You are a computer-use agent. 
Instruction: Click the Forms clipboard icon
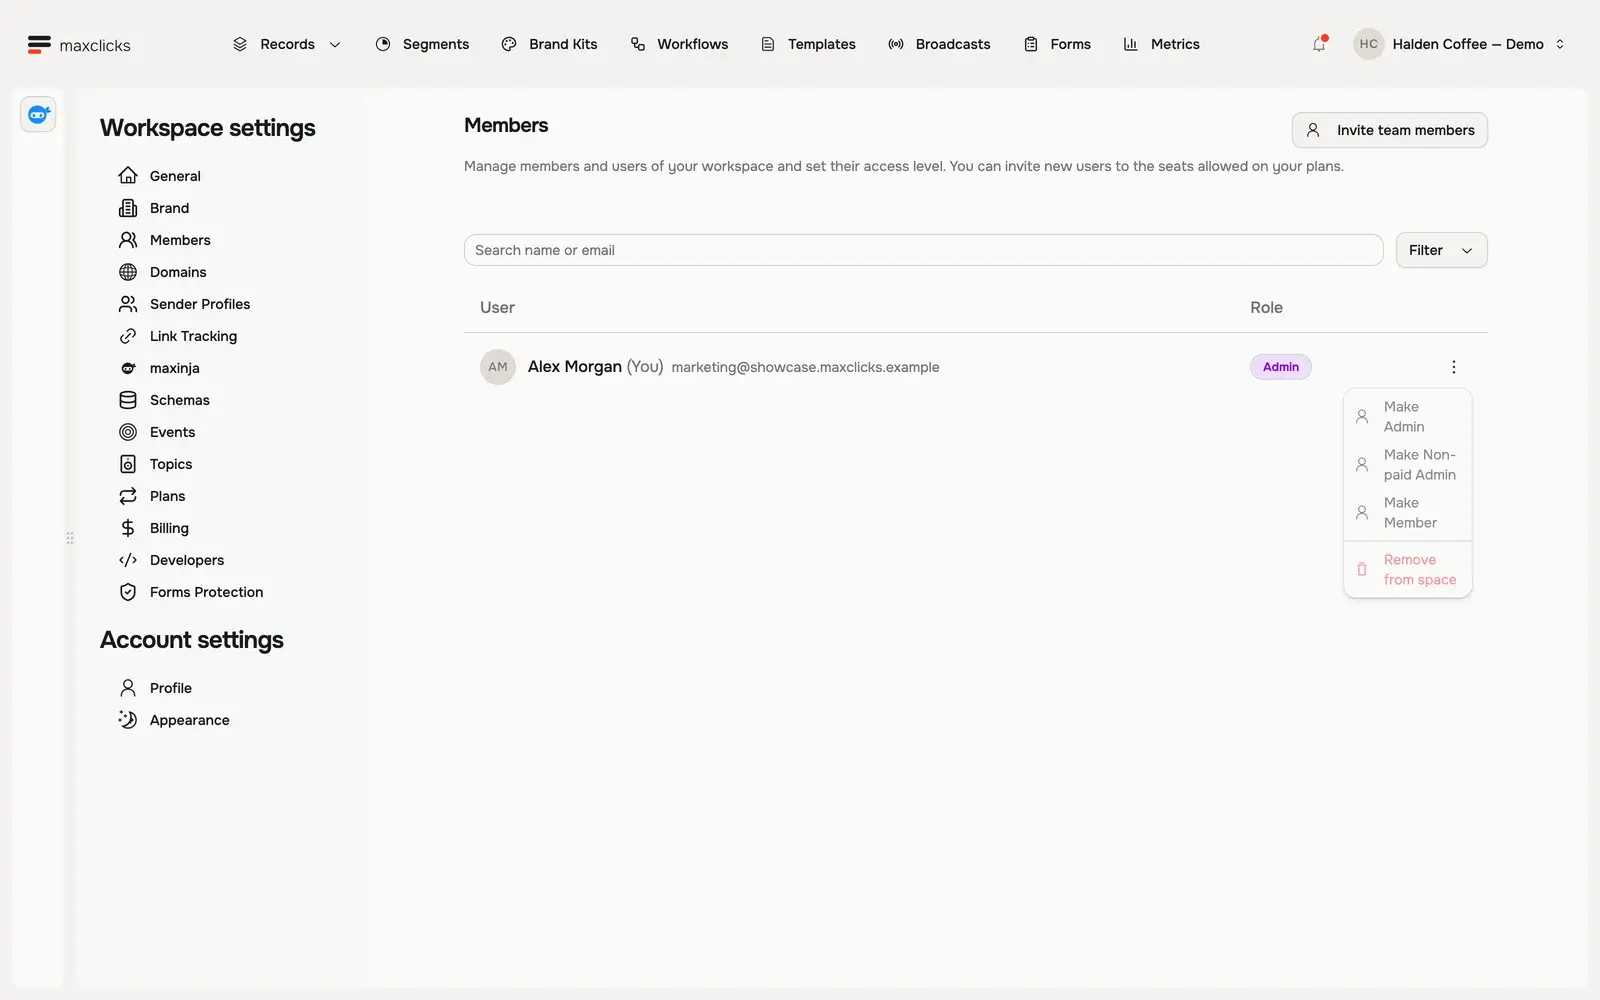click(x=1031, y=44)
